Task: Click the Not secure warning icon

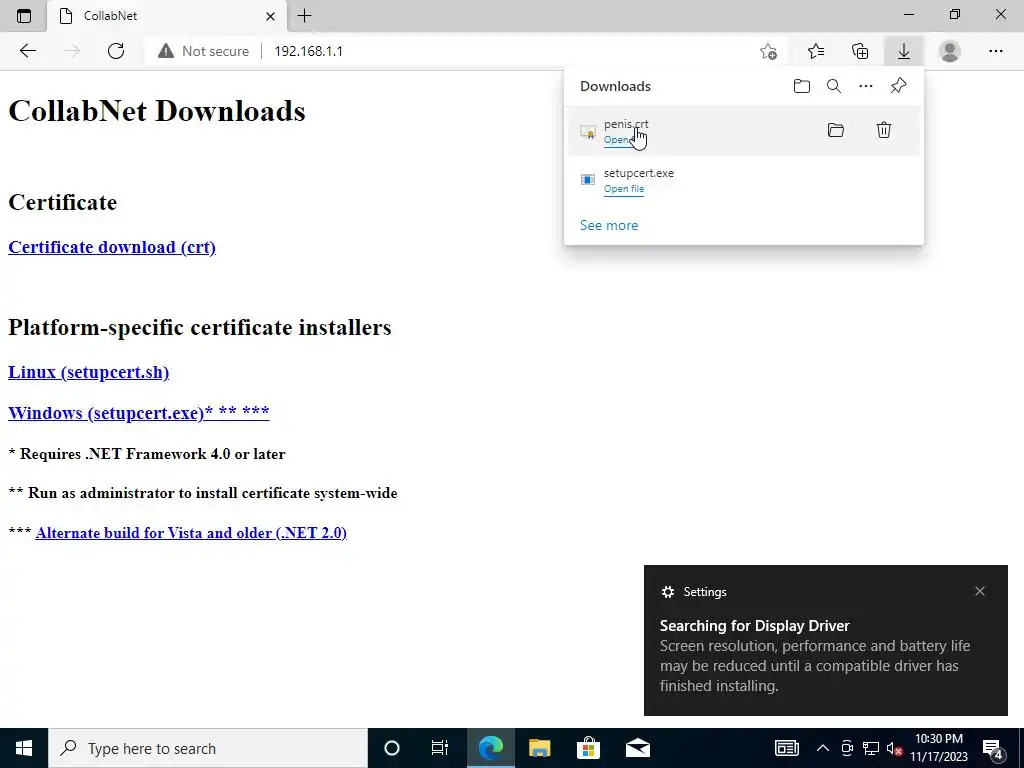Action: point(166,51)
